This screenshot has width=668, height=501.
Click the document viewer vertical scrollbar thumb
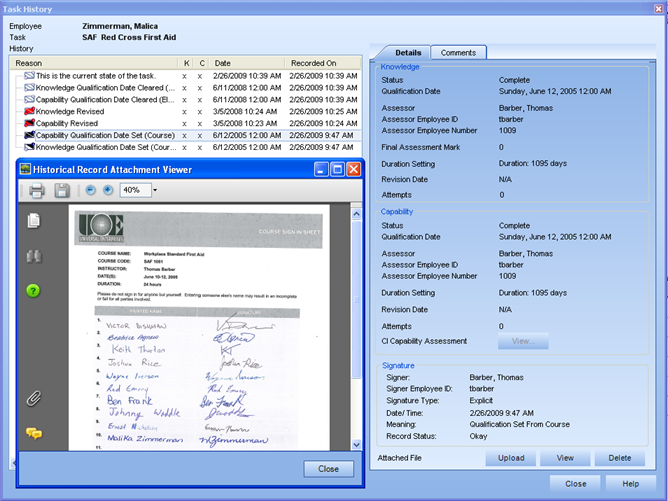coord(357,299)
